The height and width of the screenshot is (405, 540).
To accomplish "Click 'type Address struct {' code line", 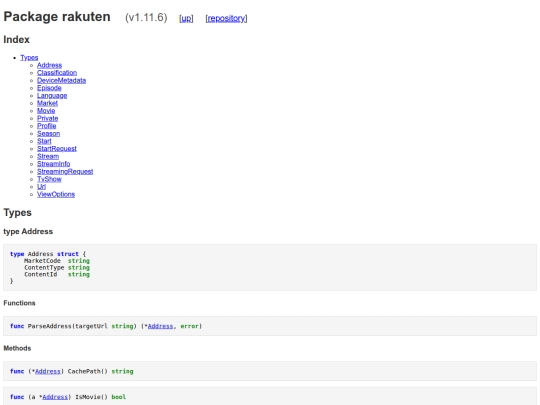I will point(48,254).
